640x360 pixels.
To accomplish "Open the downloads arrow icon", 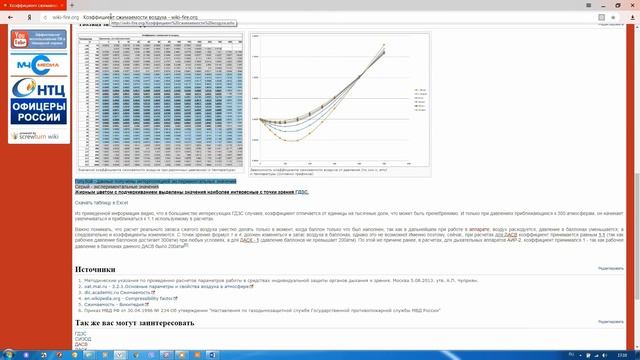I will [633, 18].
